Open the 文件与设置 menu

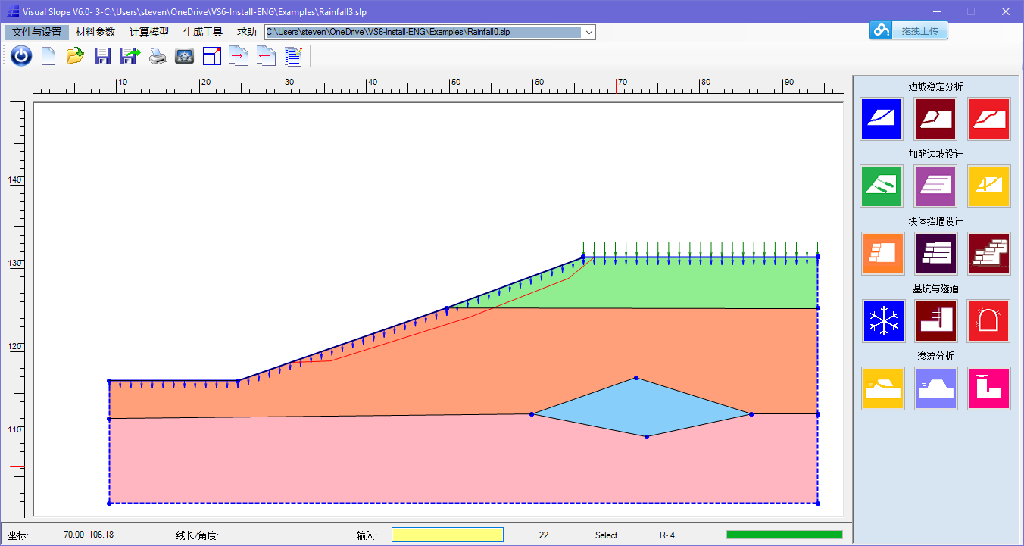[37, 32]
